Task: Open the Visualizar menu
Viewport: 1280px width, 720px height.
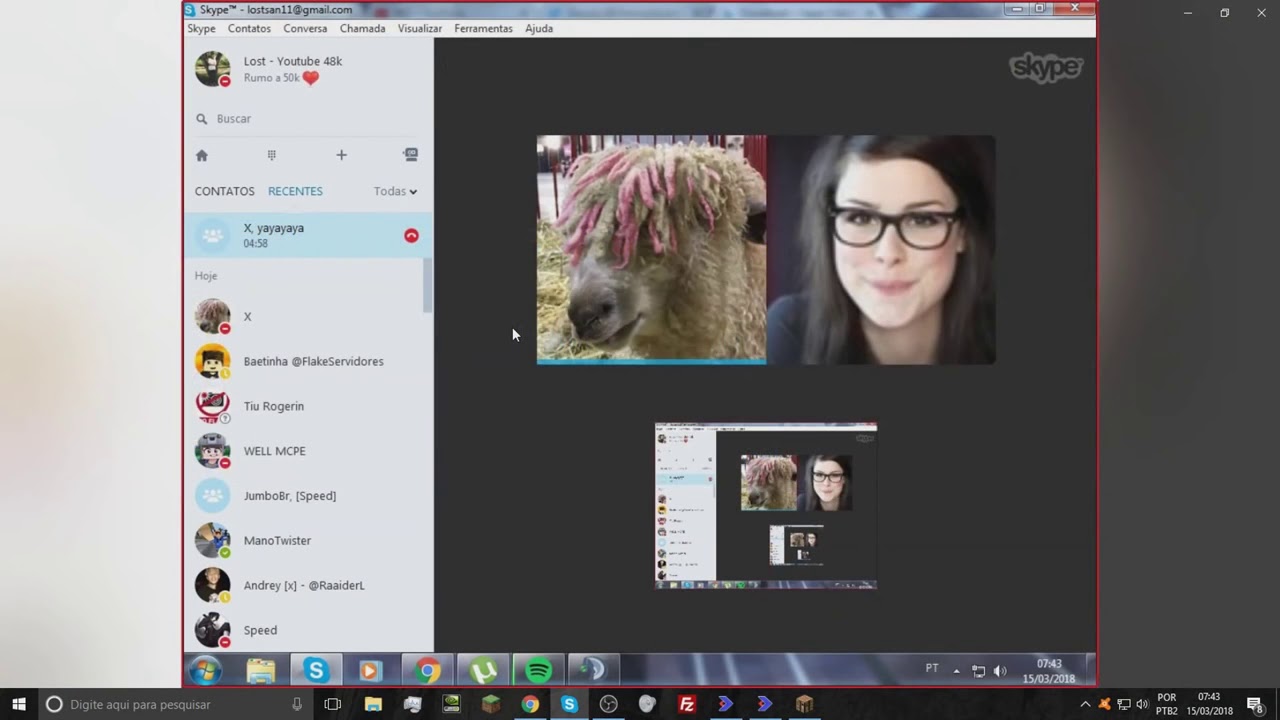Action: pyautogui.click(x=420, y=29)
